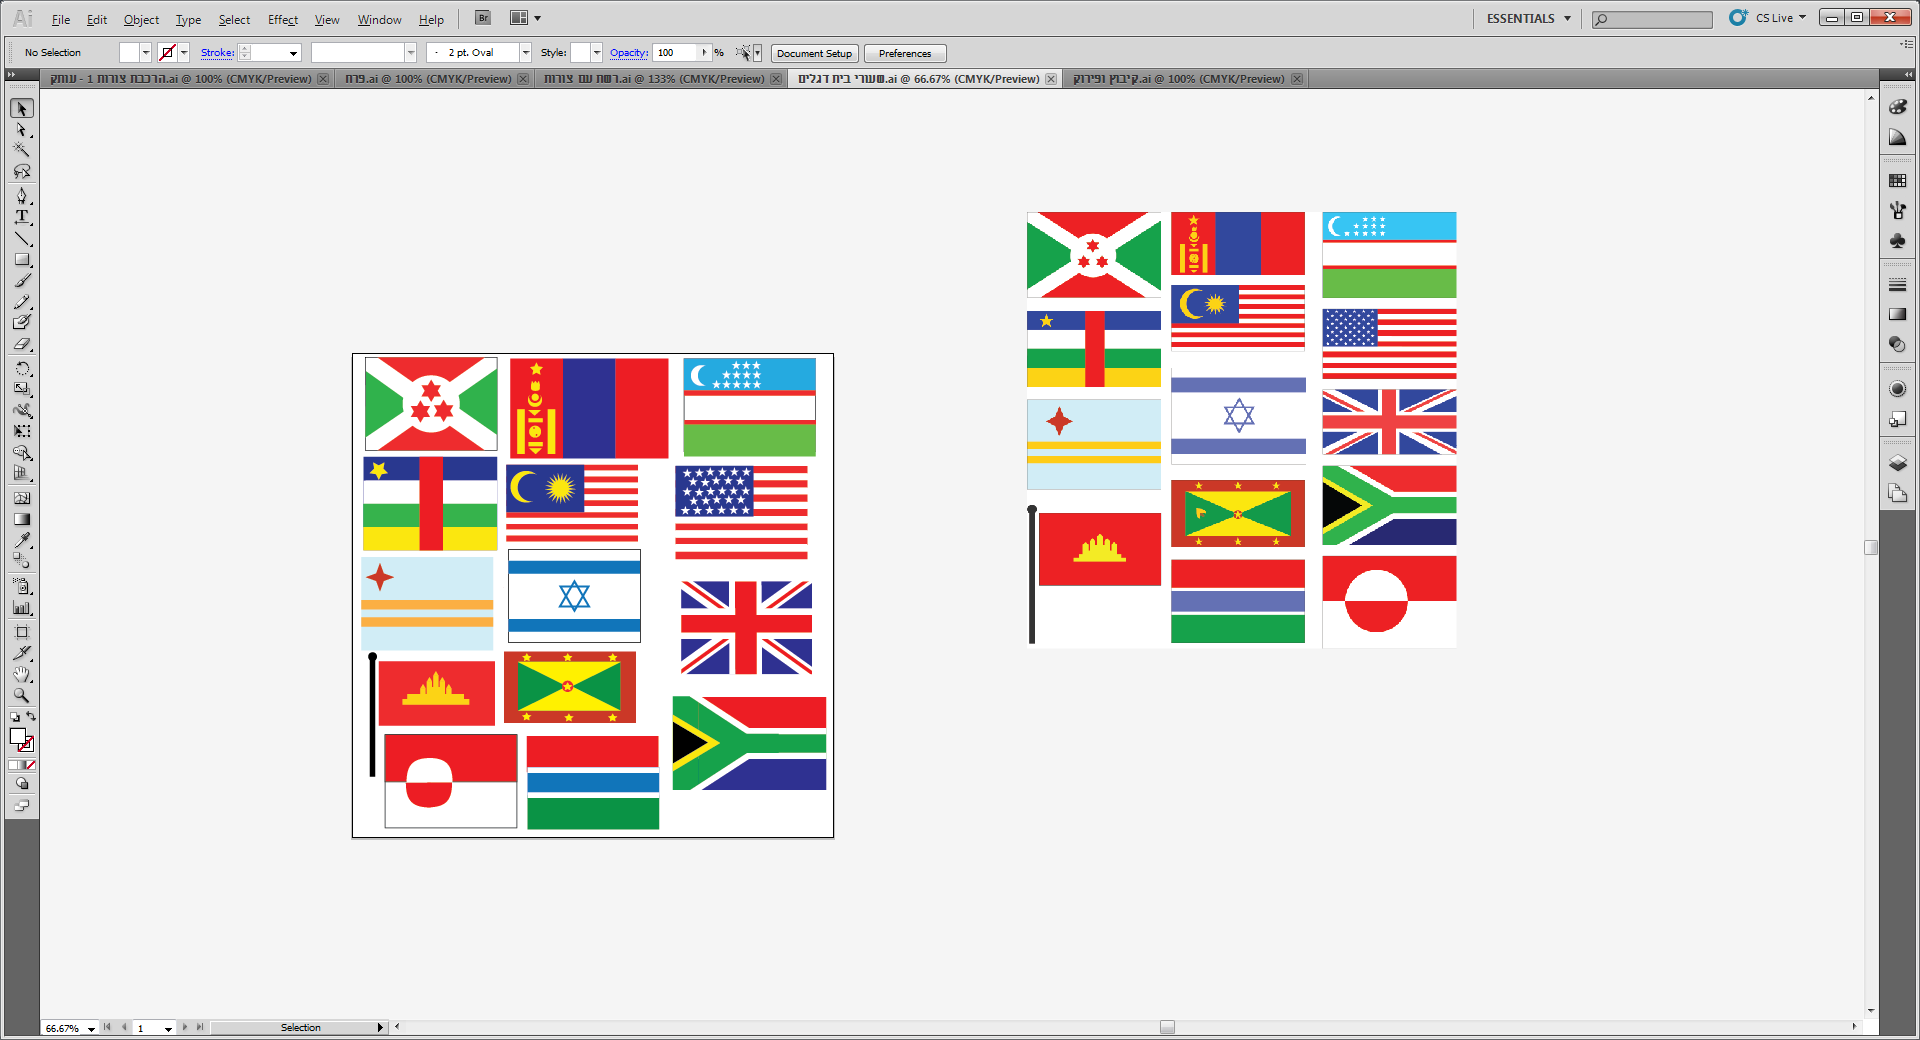Choose the Scale tool

(x=22, y=389)
